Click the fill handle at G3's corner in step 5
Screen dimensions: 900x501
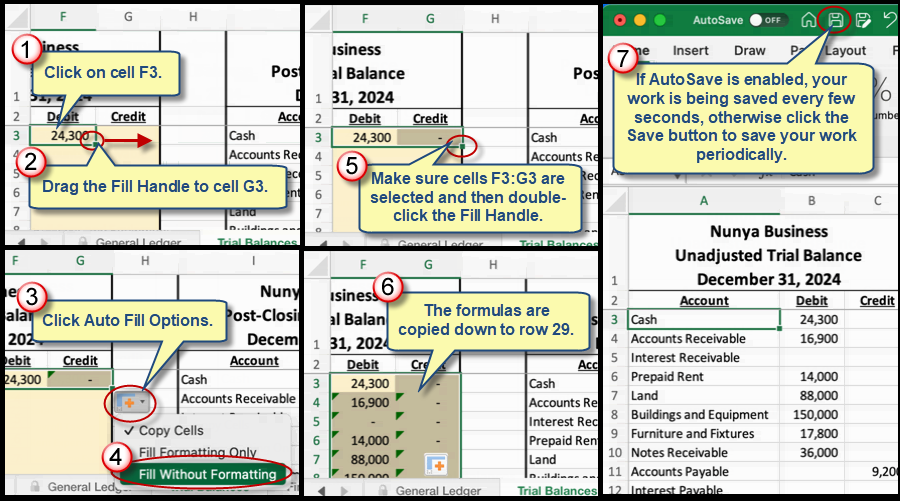(462, 147)
